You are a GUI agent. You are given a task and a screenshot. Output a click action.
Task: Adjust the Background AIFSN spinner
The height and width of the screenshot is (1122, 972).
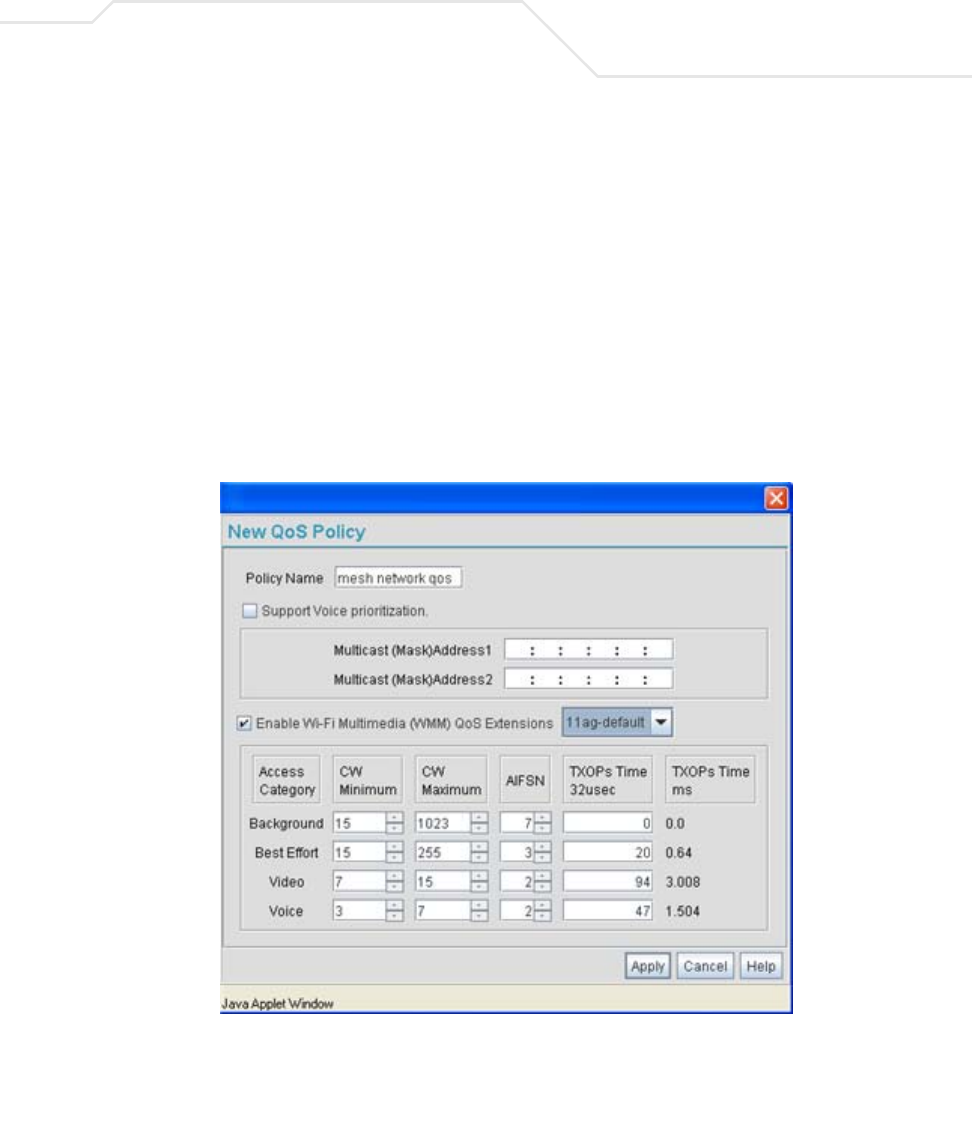coord(543,823)
